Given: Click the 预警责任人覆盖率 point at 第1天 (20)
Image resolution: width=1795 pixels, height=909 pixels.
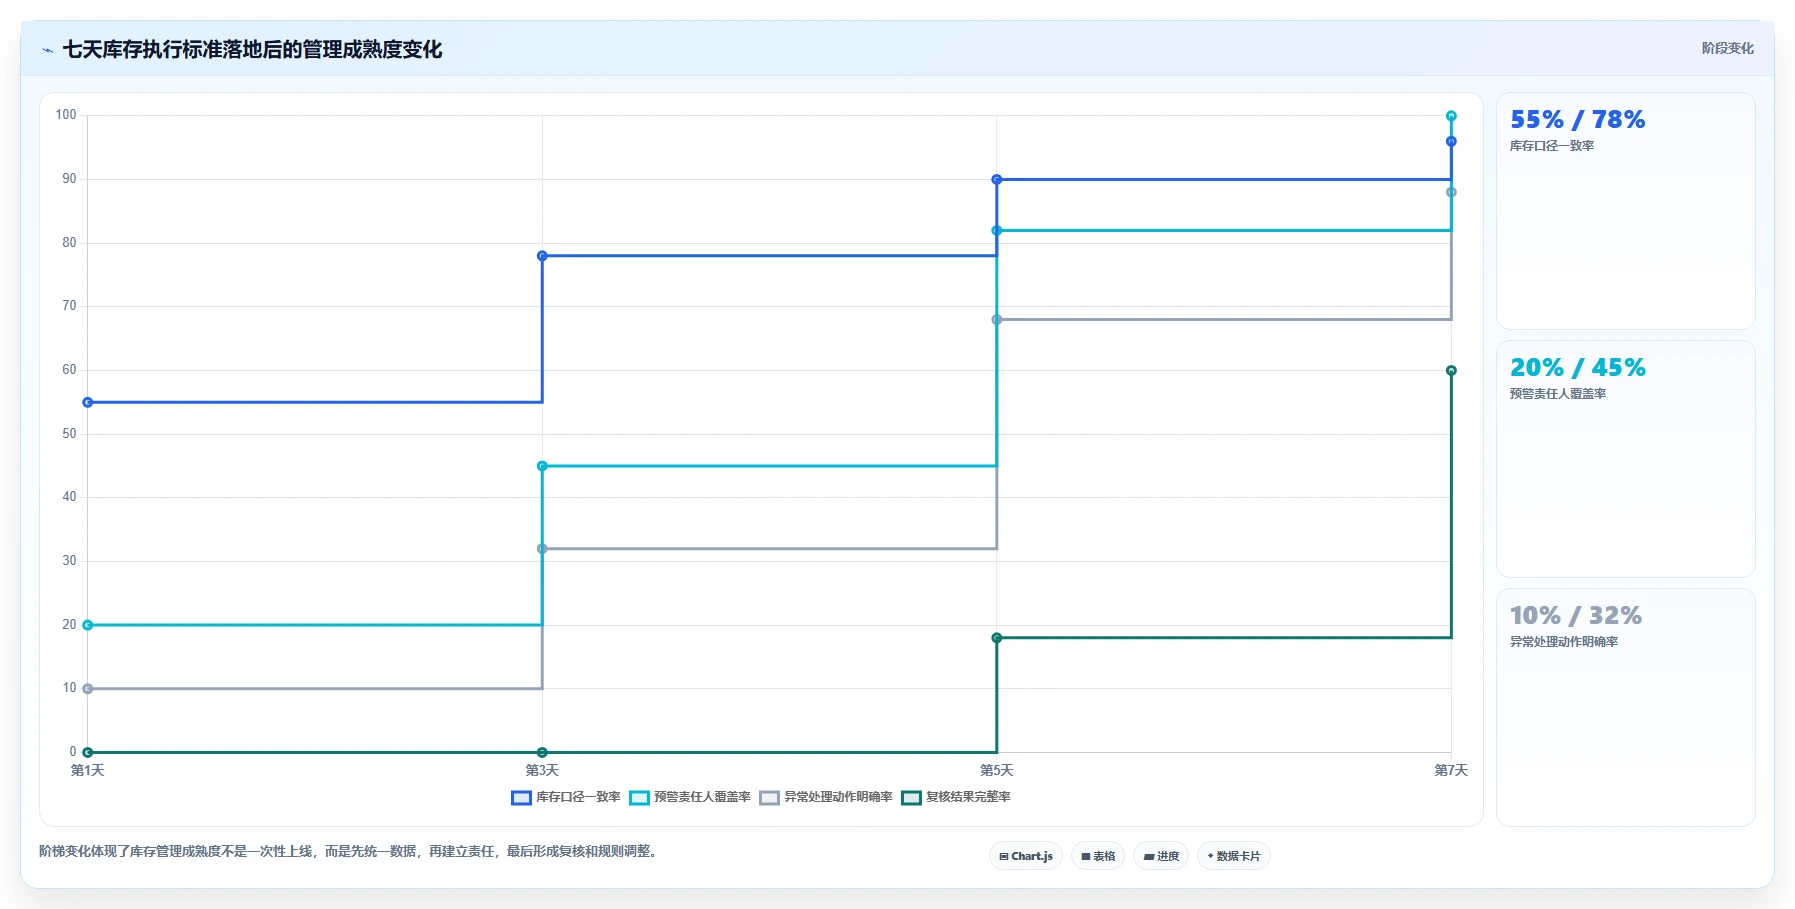Looking at the screenshot, I should click(x=88, y=625).
